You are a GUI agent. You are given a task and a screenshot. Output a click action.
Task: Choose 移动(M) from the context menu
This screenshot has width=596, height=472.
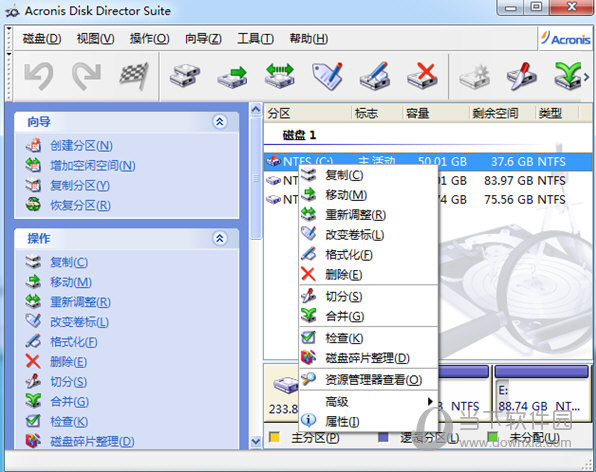(368, 195)
